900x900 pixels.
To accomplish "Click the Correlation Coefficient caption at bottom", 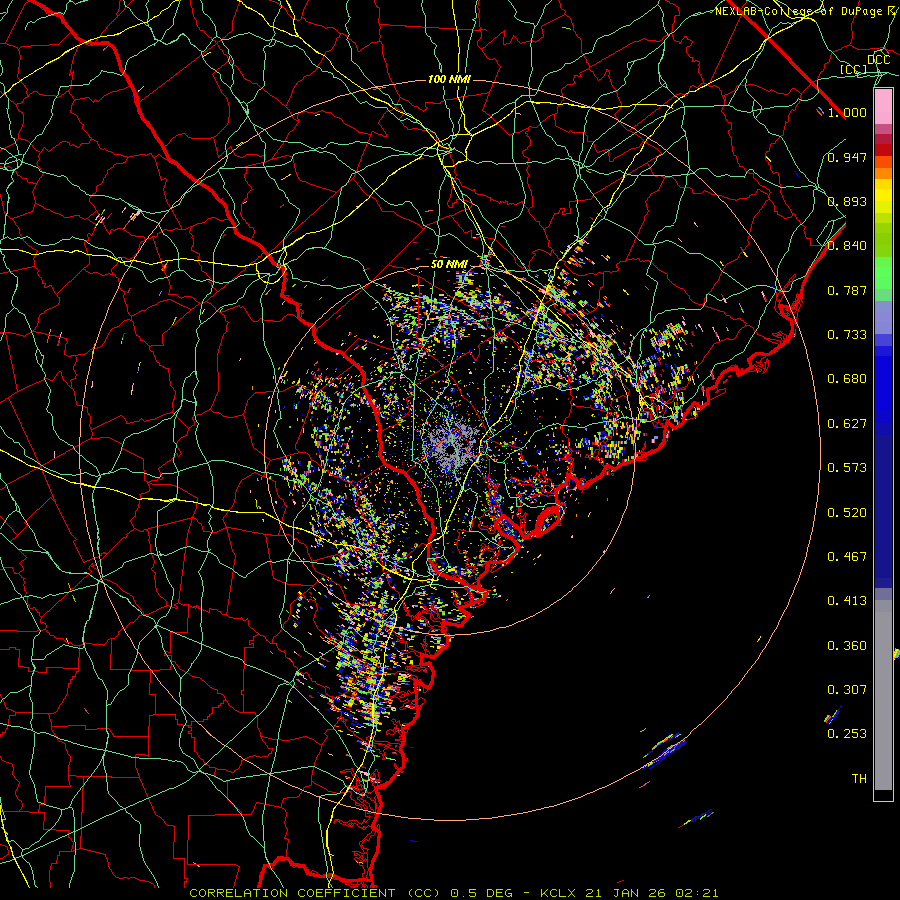I will coord(453,893).
